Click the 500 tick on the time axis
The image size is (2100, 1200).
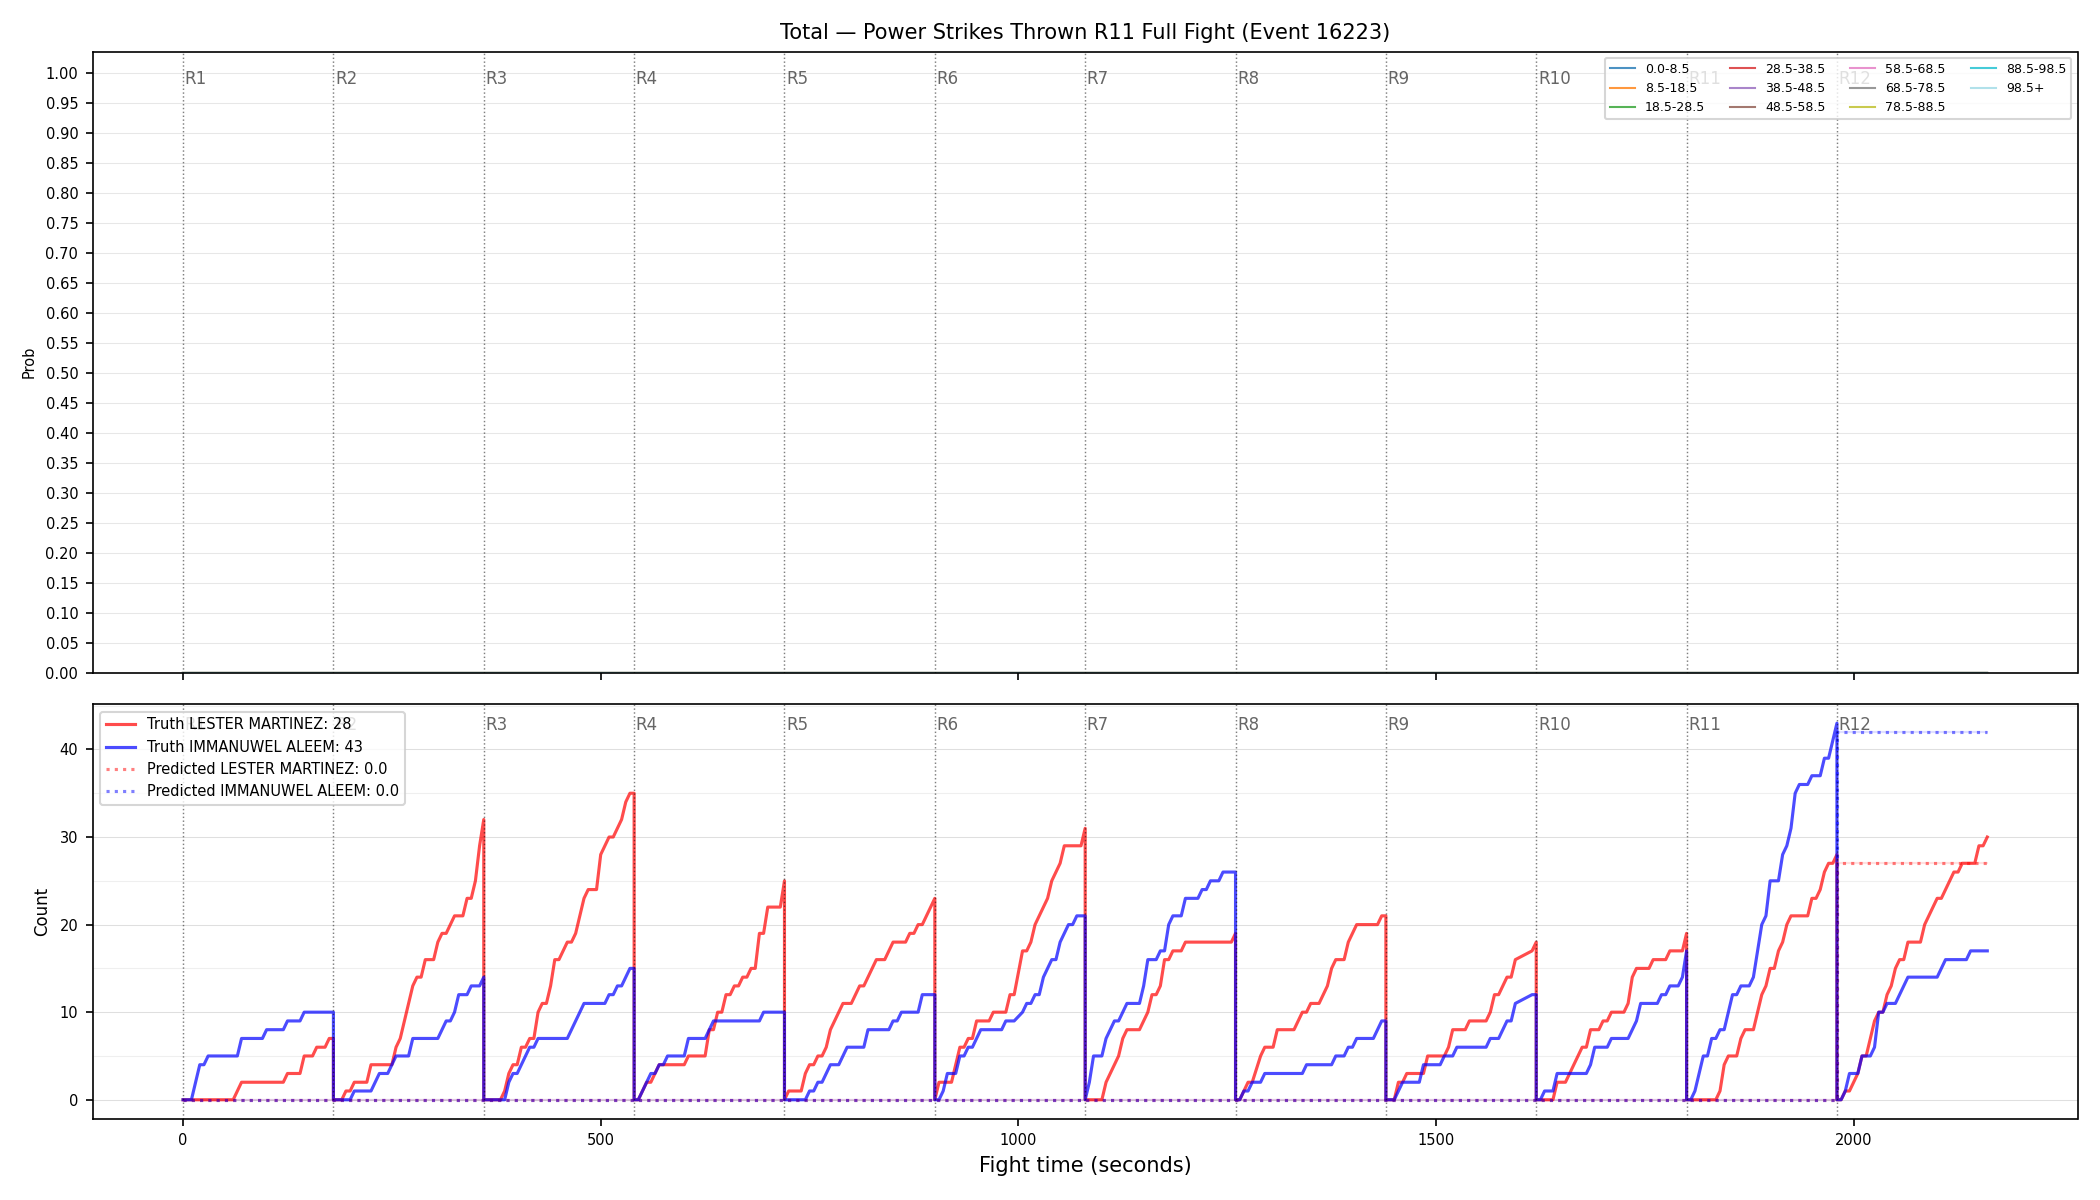600,1139
